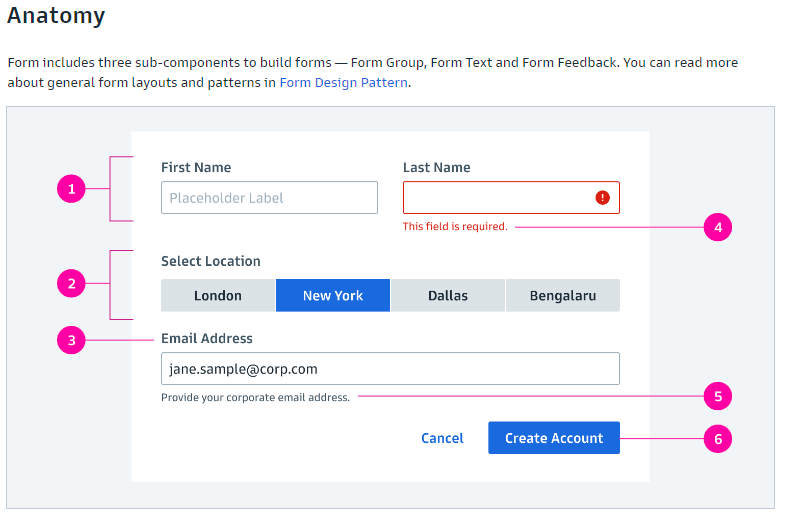Click the Cancel link button

coord(442,438)
